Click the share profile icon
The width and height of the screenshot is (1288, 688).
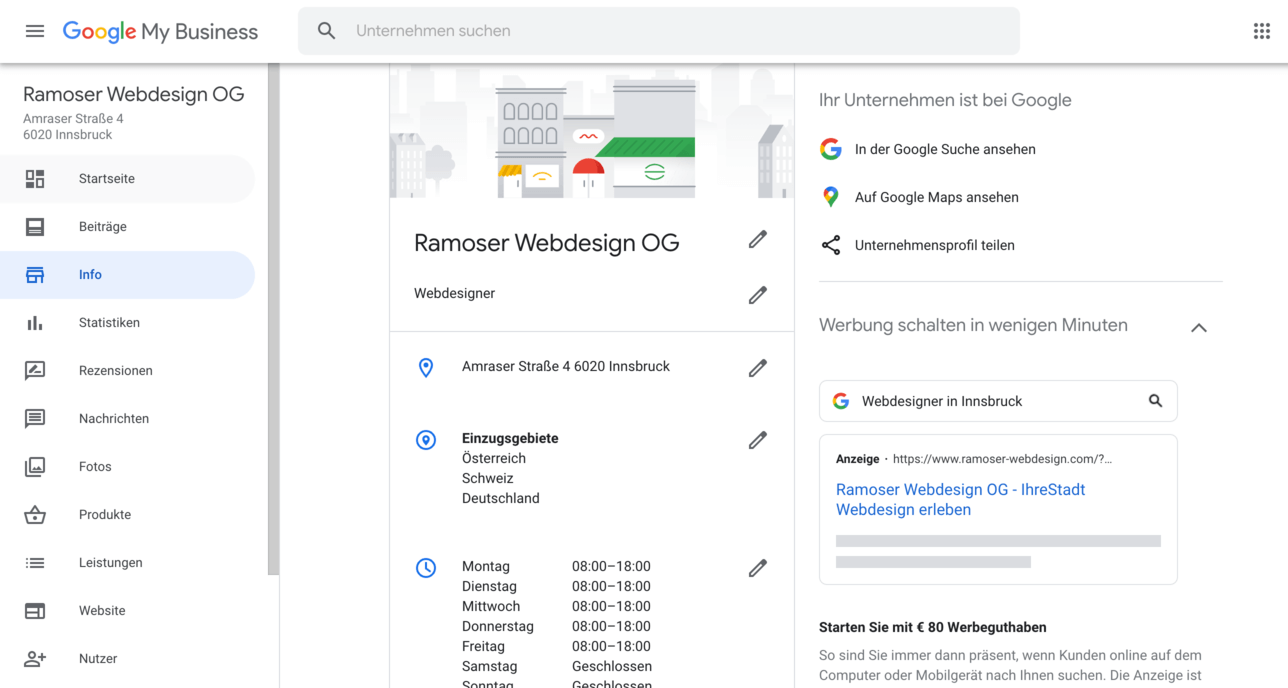click(831, 245)
